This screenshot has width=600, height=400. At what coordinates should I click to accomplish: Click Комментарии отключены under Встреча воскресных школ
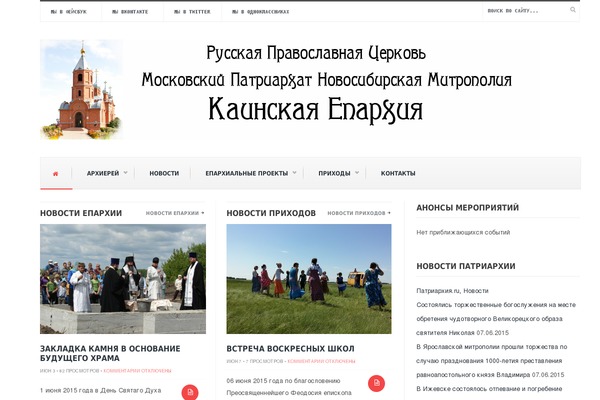click(x=321, y=361)
